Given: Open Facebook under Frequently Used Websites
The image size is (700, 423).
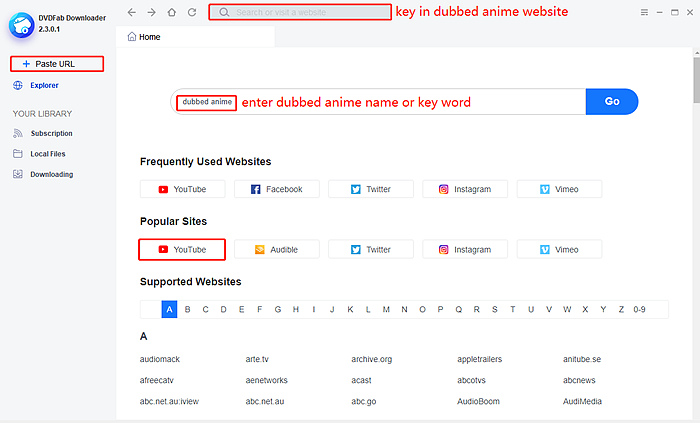Looking at the screenshot, I should [277, 189].
